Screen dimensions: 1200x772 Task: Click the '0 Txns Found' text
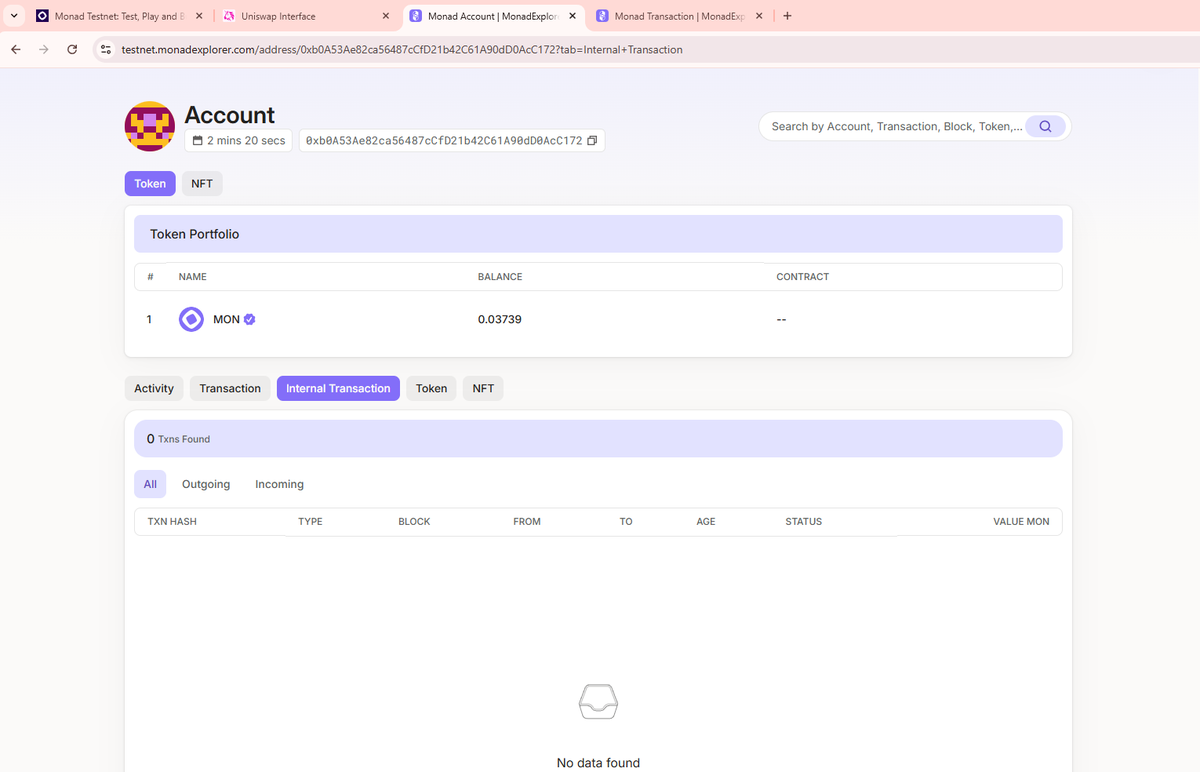click(178, 439)
